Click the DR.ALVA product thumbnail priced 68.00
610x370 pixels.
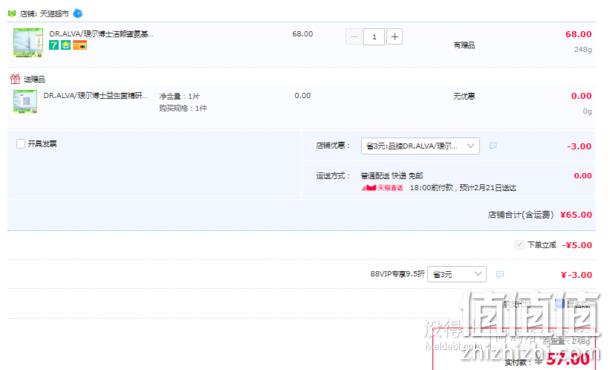(28, 42)
